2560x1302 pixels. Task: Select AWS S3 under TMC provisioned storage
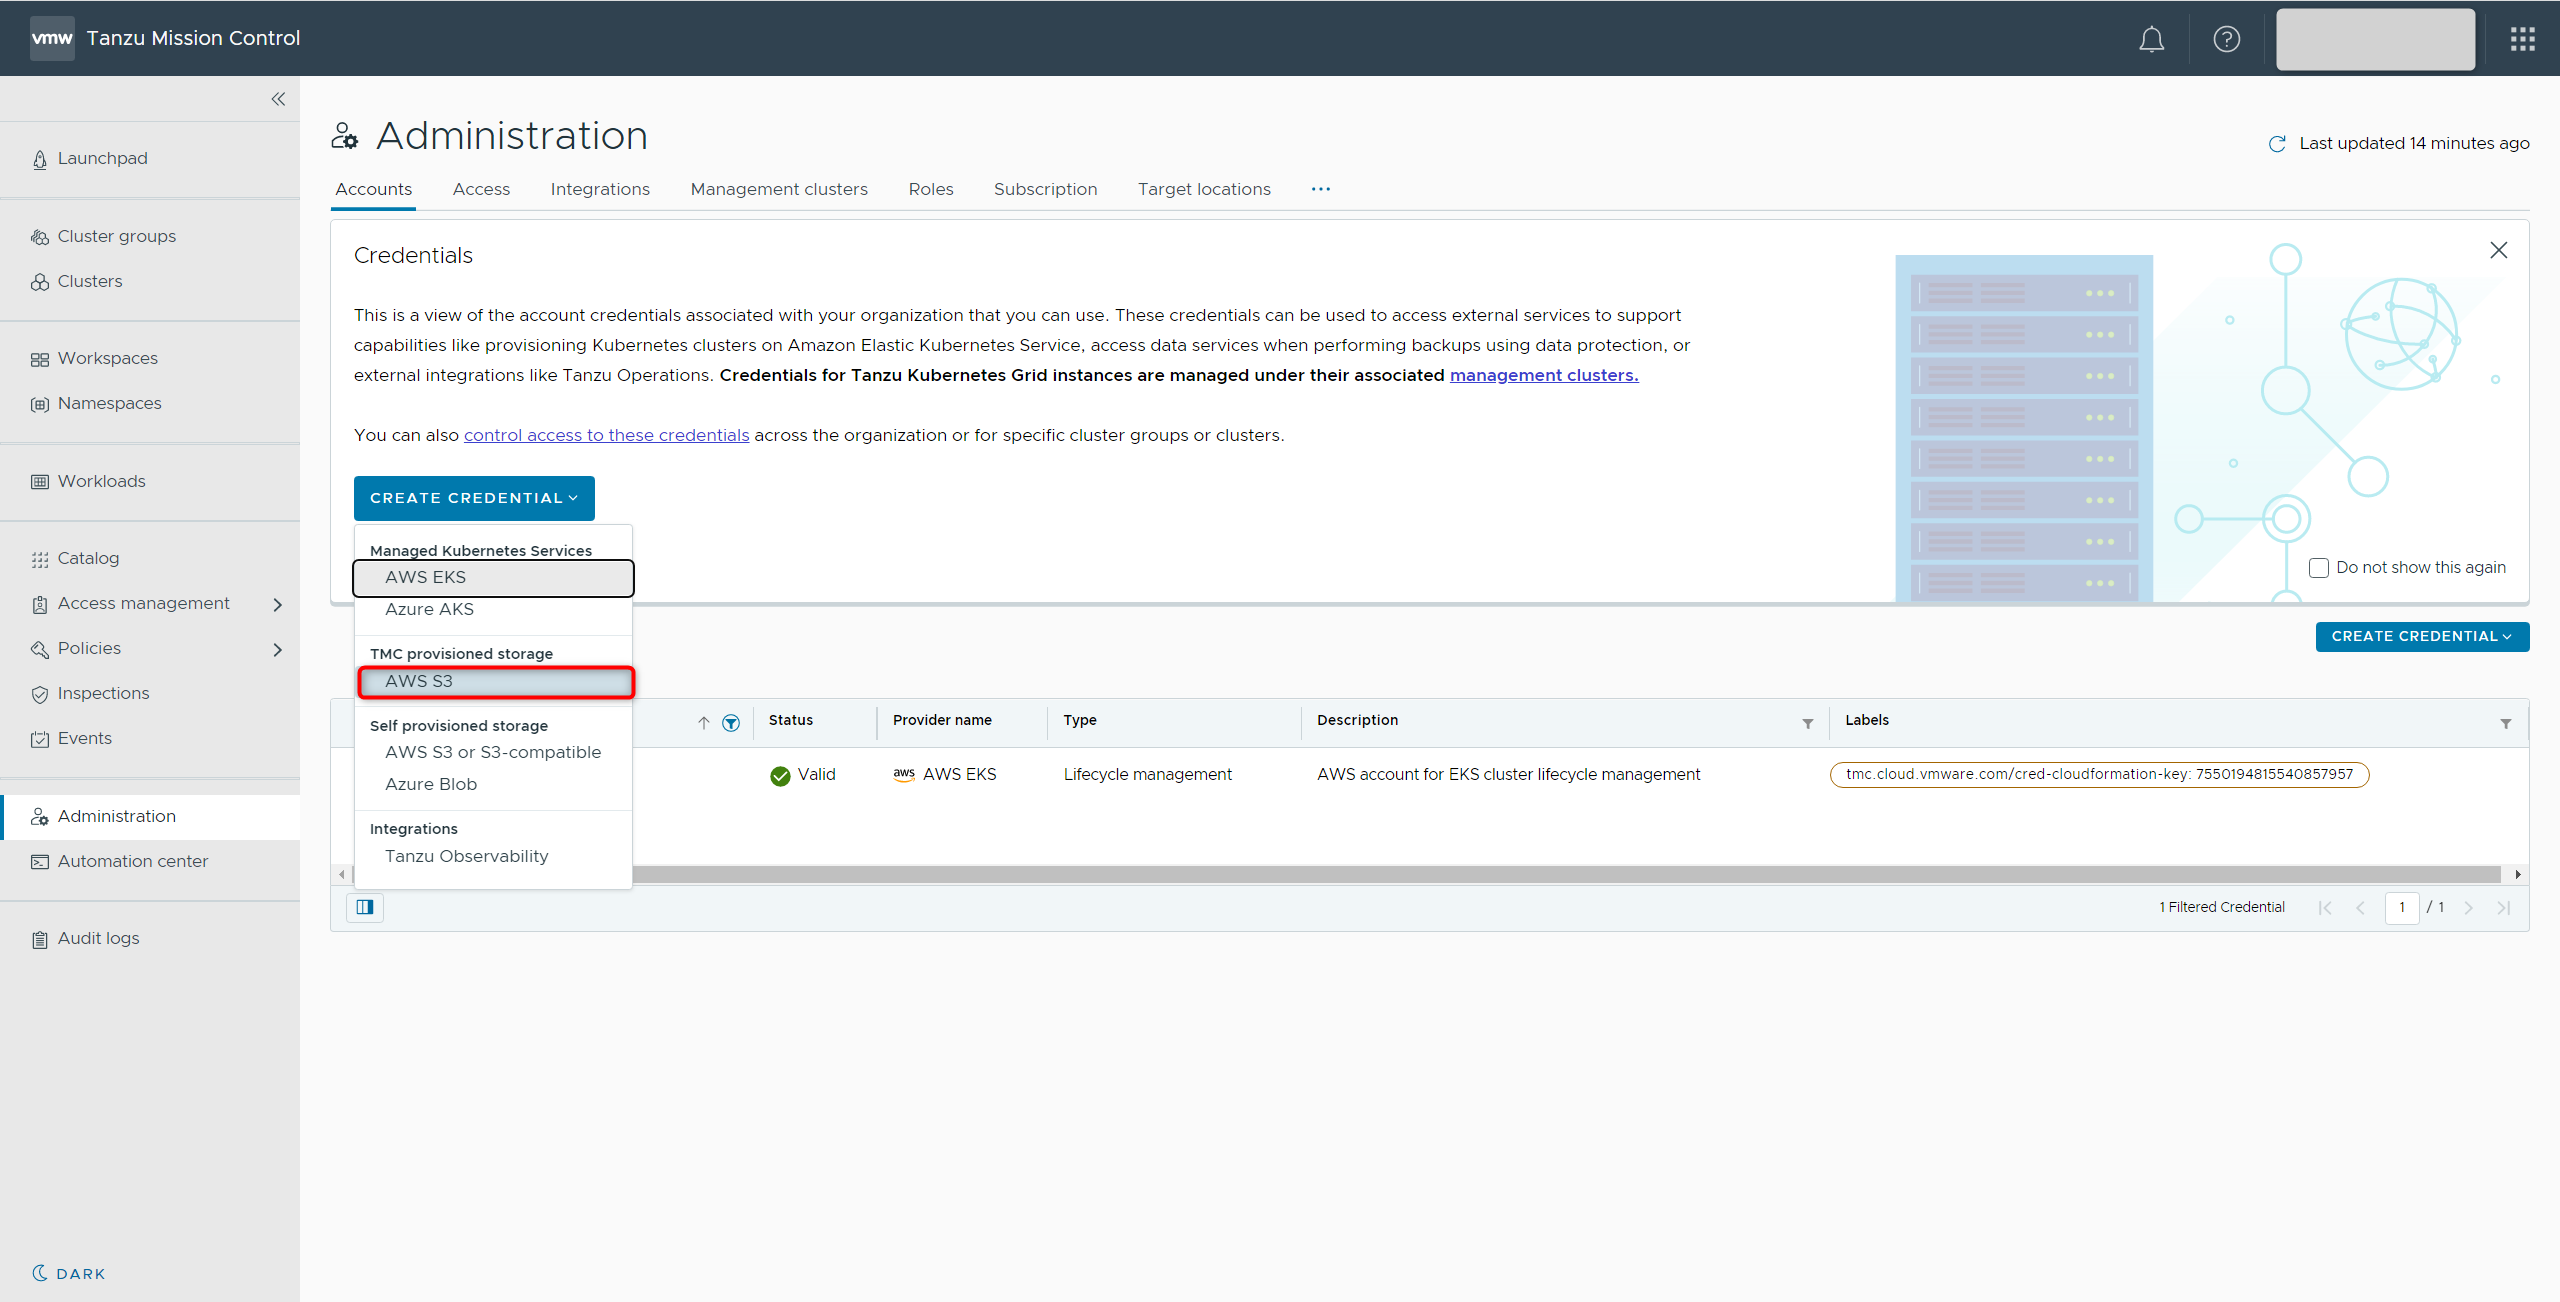coord(495,681)
